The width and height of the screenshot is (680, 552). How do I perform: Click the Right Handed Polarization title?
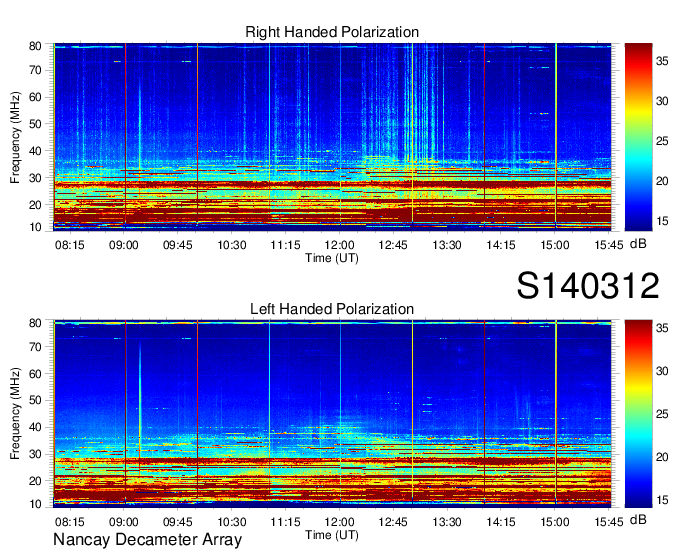332,32
